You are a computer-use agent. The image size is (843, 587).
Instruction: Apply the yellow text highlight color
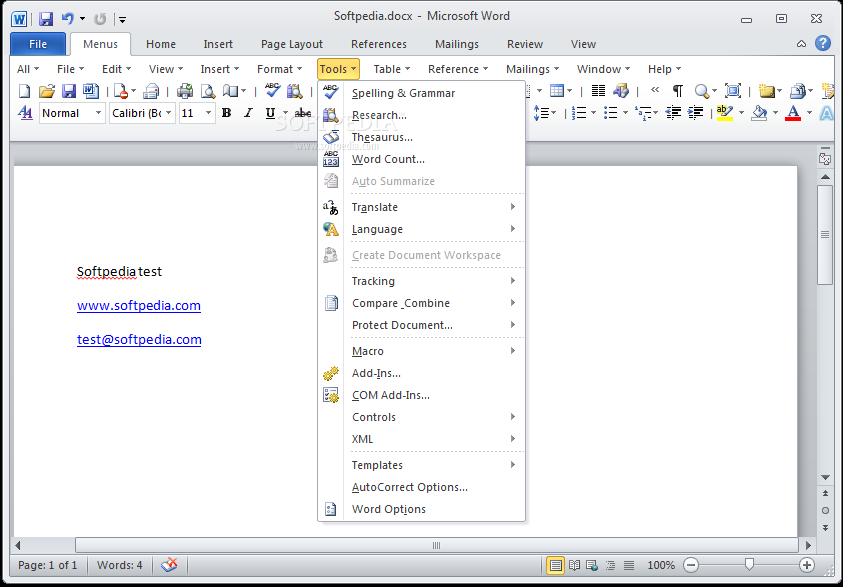(x=725, y=113)
